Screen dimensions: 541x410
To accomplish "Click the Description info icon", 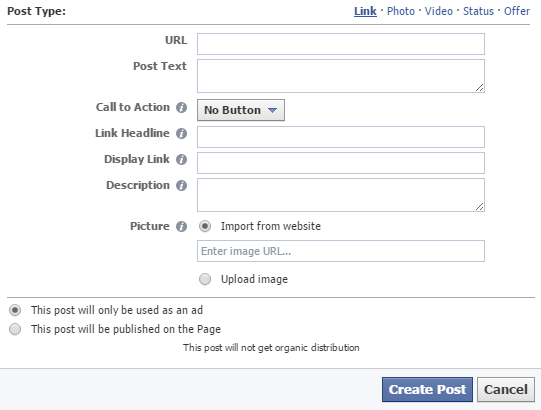I will tap(181, 185).
